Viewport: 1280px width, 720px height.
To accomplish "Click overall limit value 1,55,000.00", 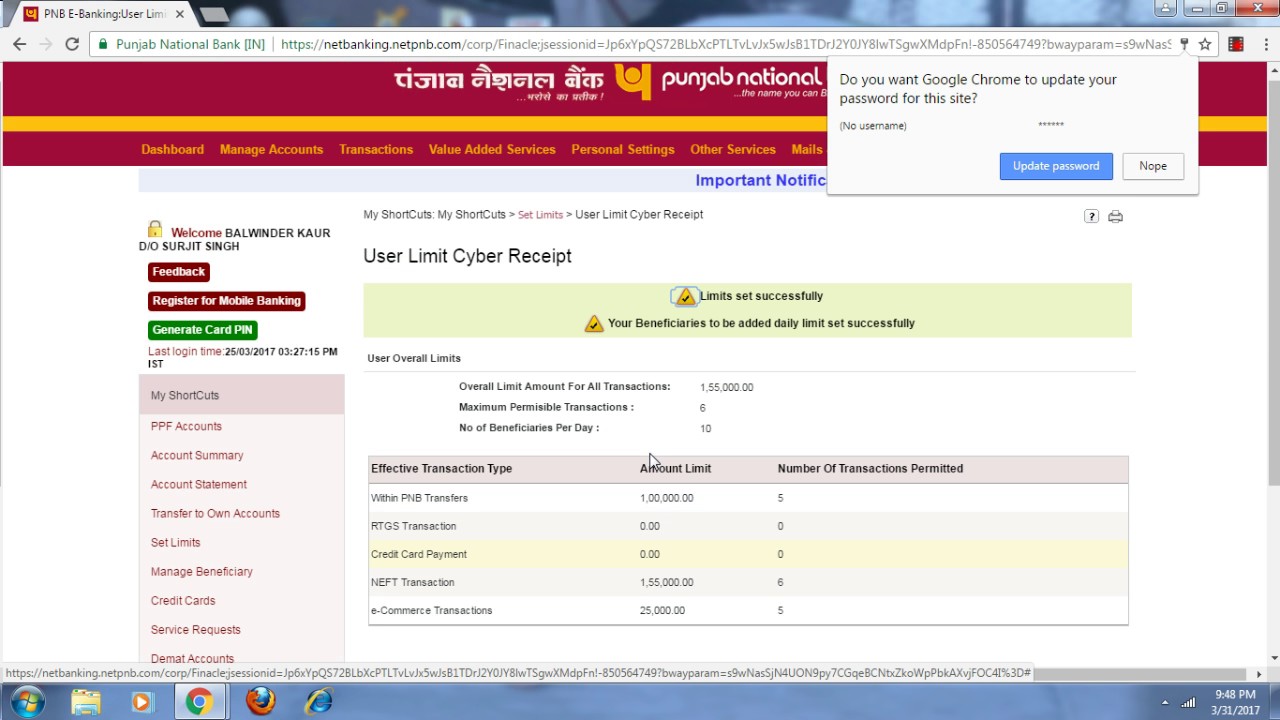I will tap(727, 387).
